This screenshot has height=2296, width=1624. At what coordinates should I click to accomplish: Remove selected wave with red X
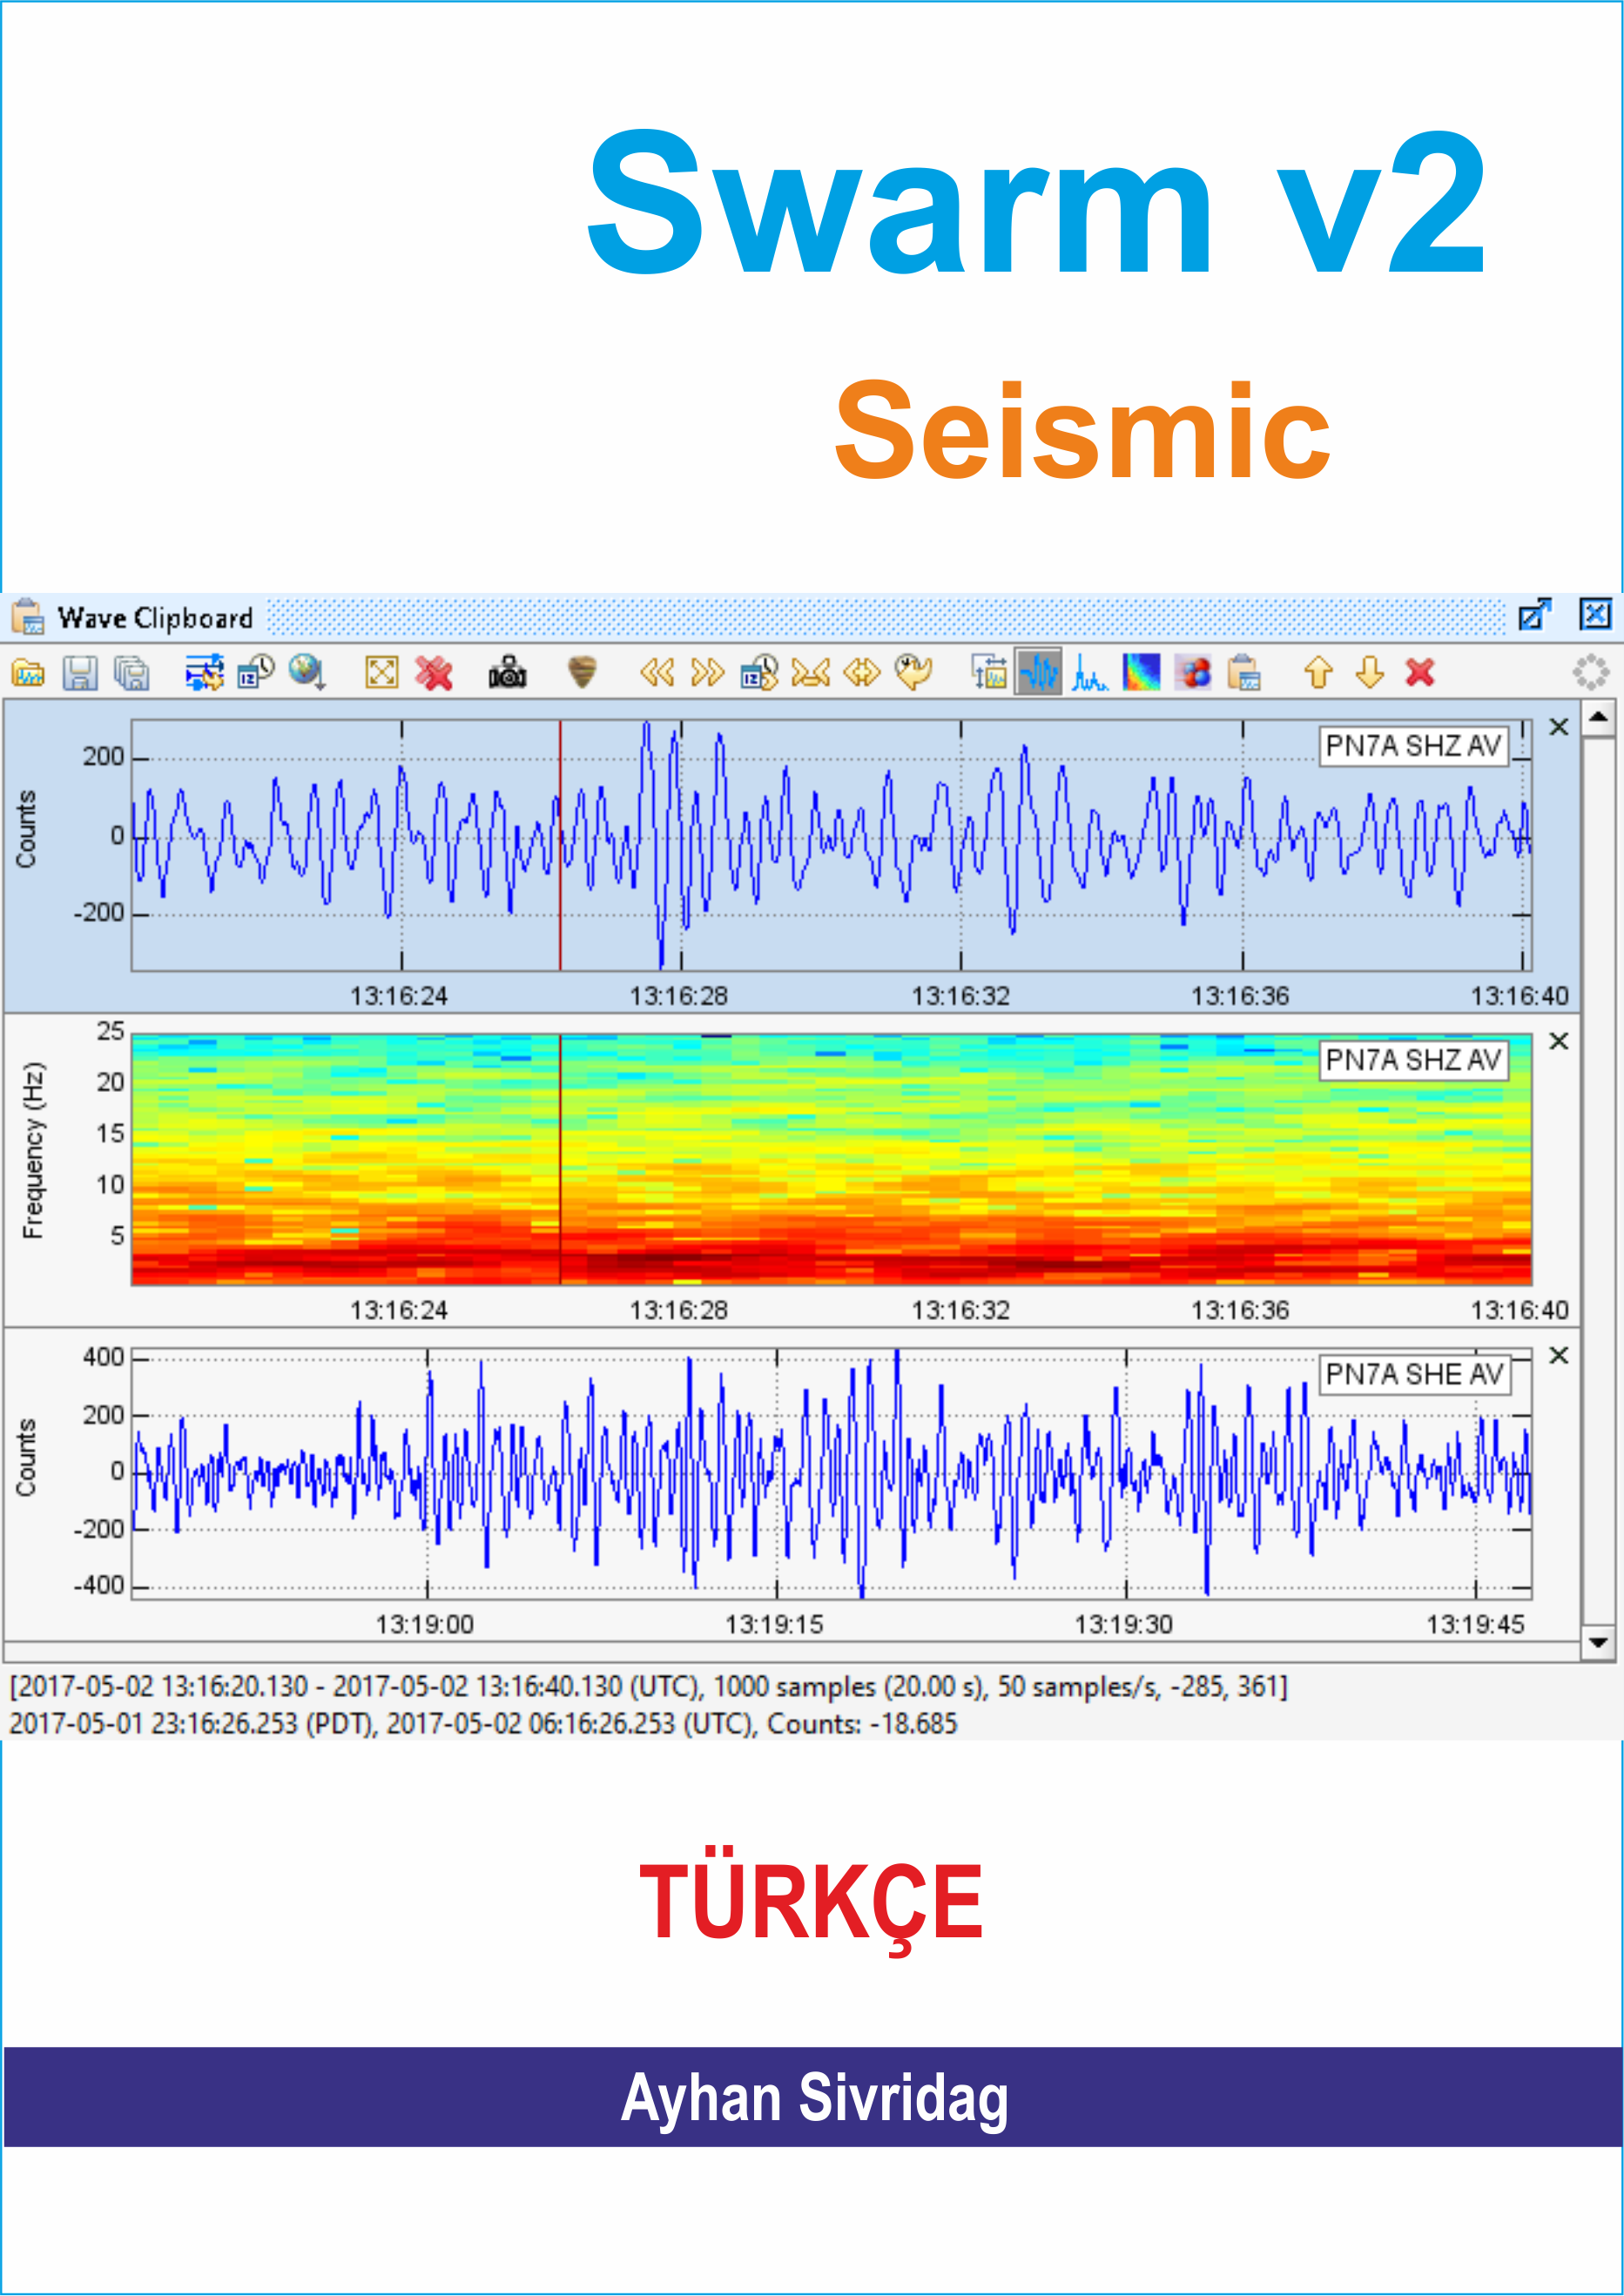[1421, 673]
